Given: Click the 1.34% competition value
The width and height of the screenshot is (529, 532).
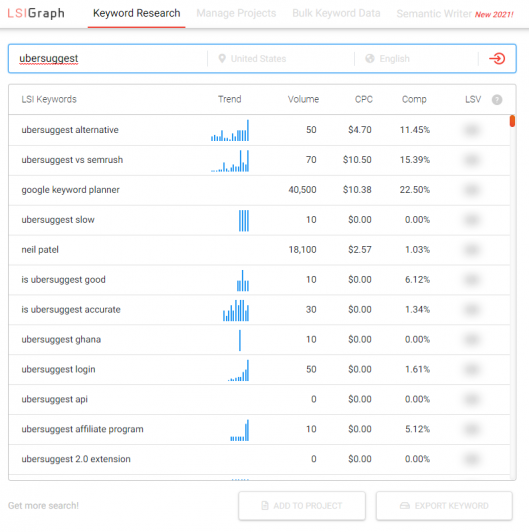Looking at the screenshot, I should 417,309.
